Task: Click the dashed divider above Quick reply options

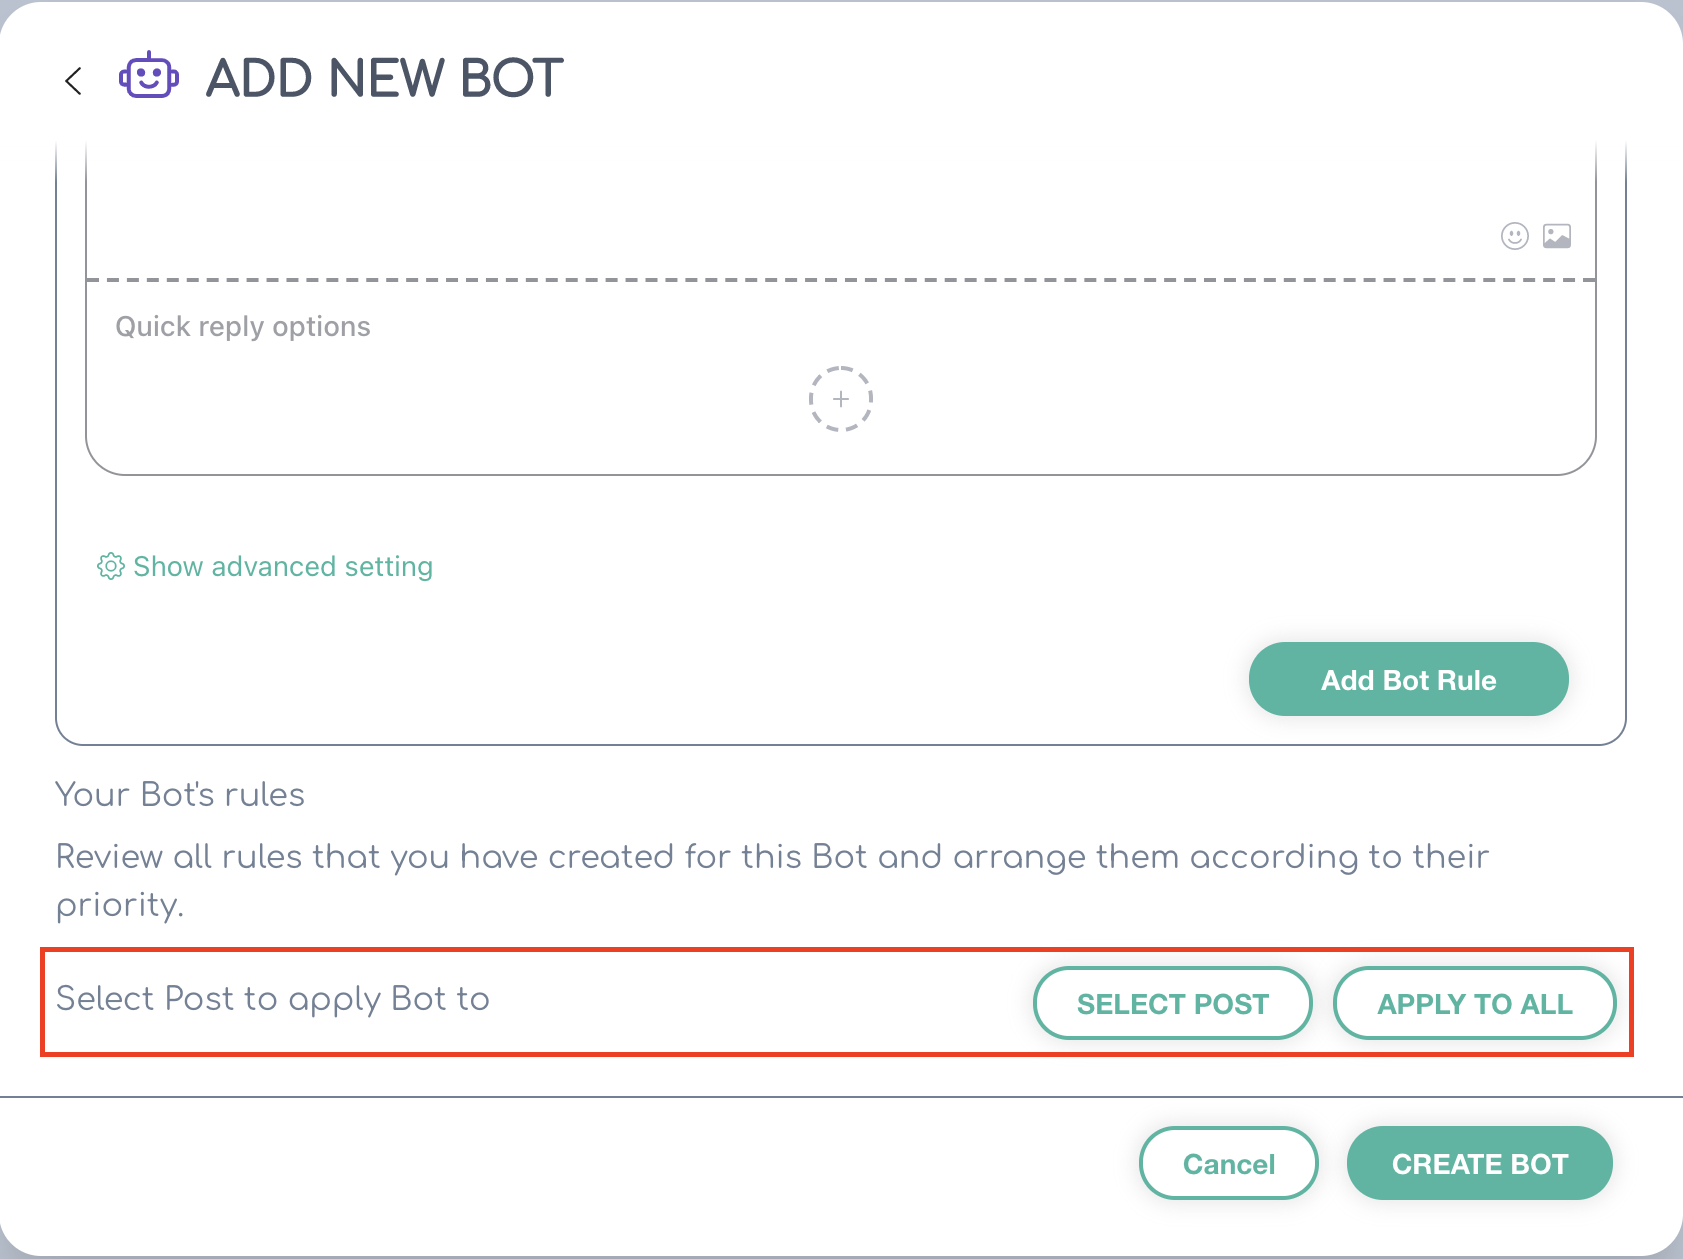Action: (841, 280)
